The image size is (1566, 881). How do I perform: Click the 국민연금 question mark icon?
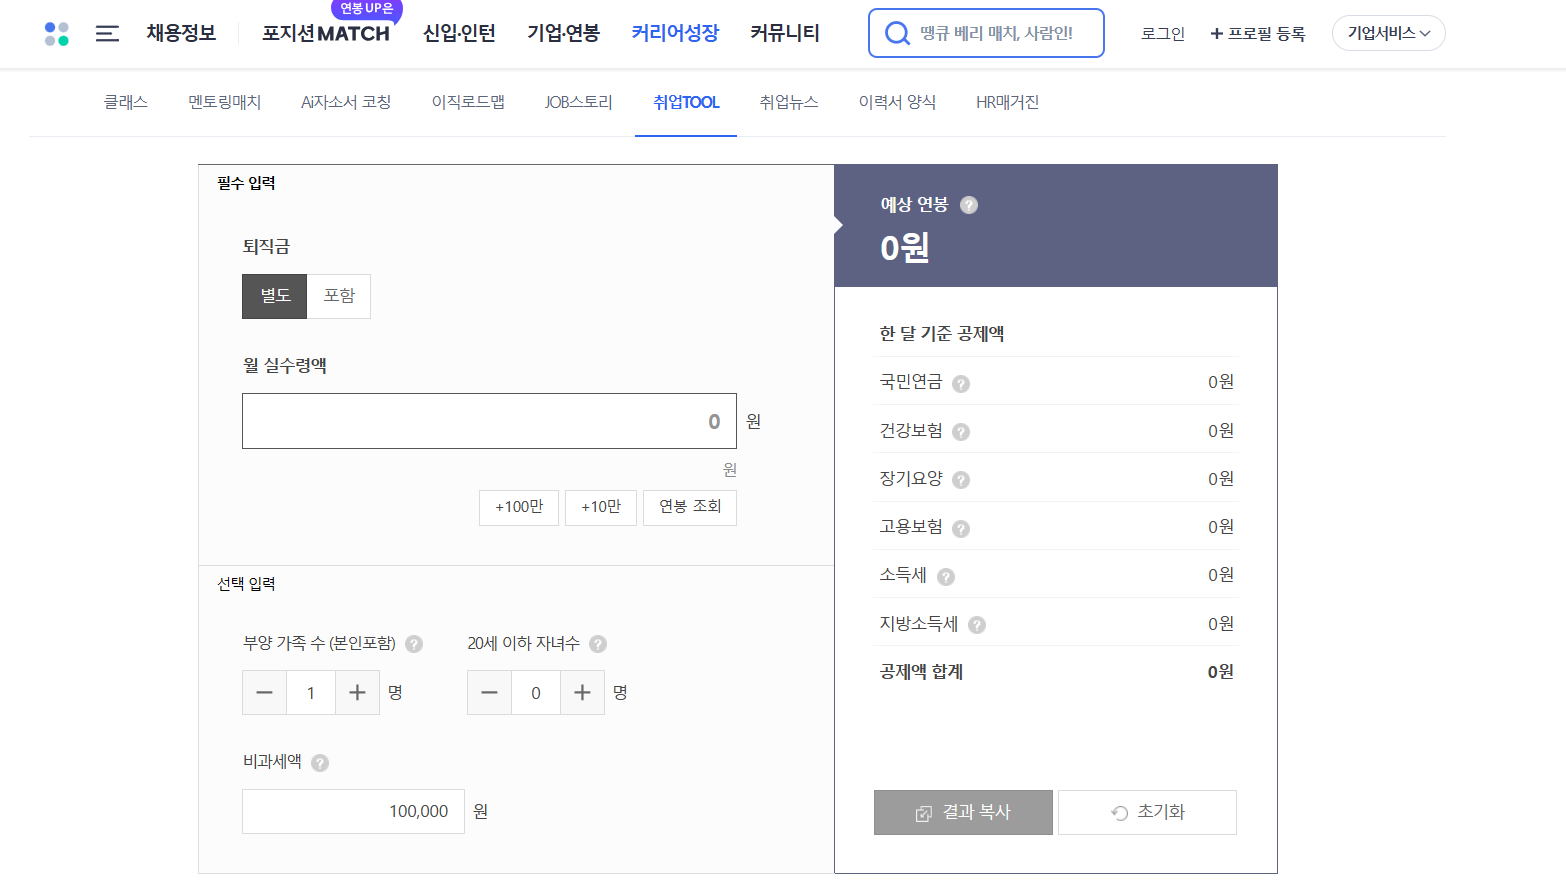tap(960, 383)
